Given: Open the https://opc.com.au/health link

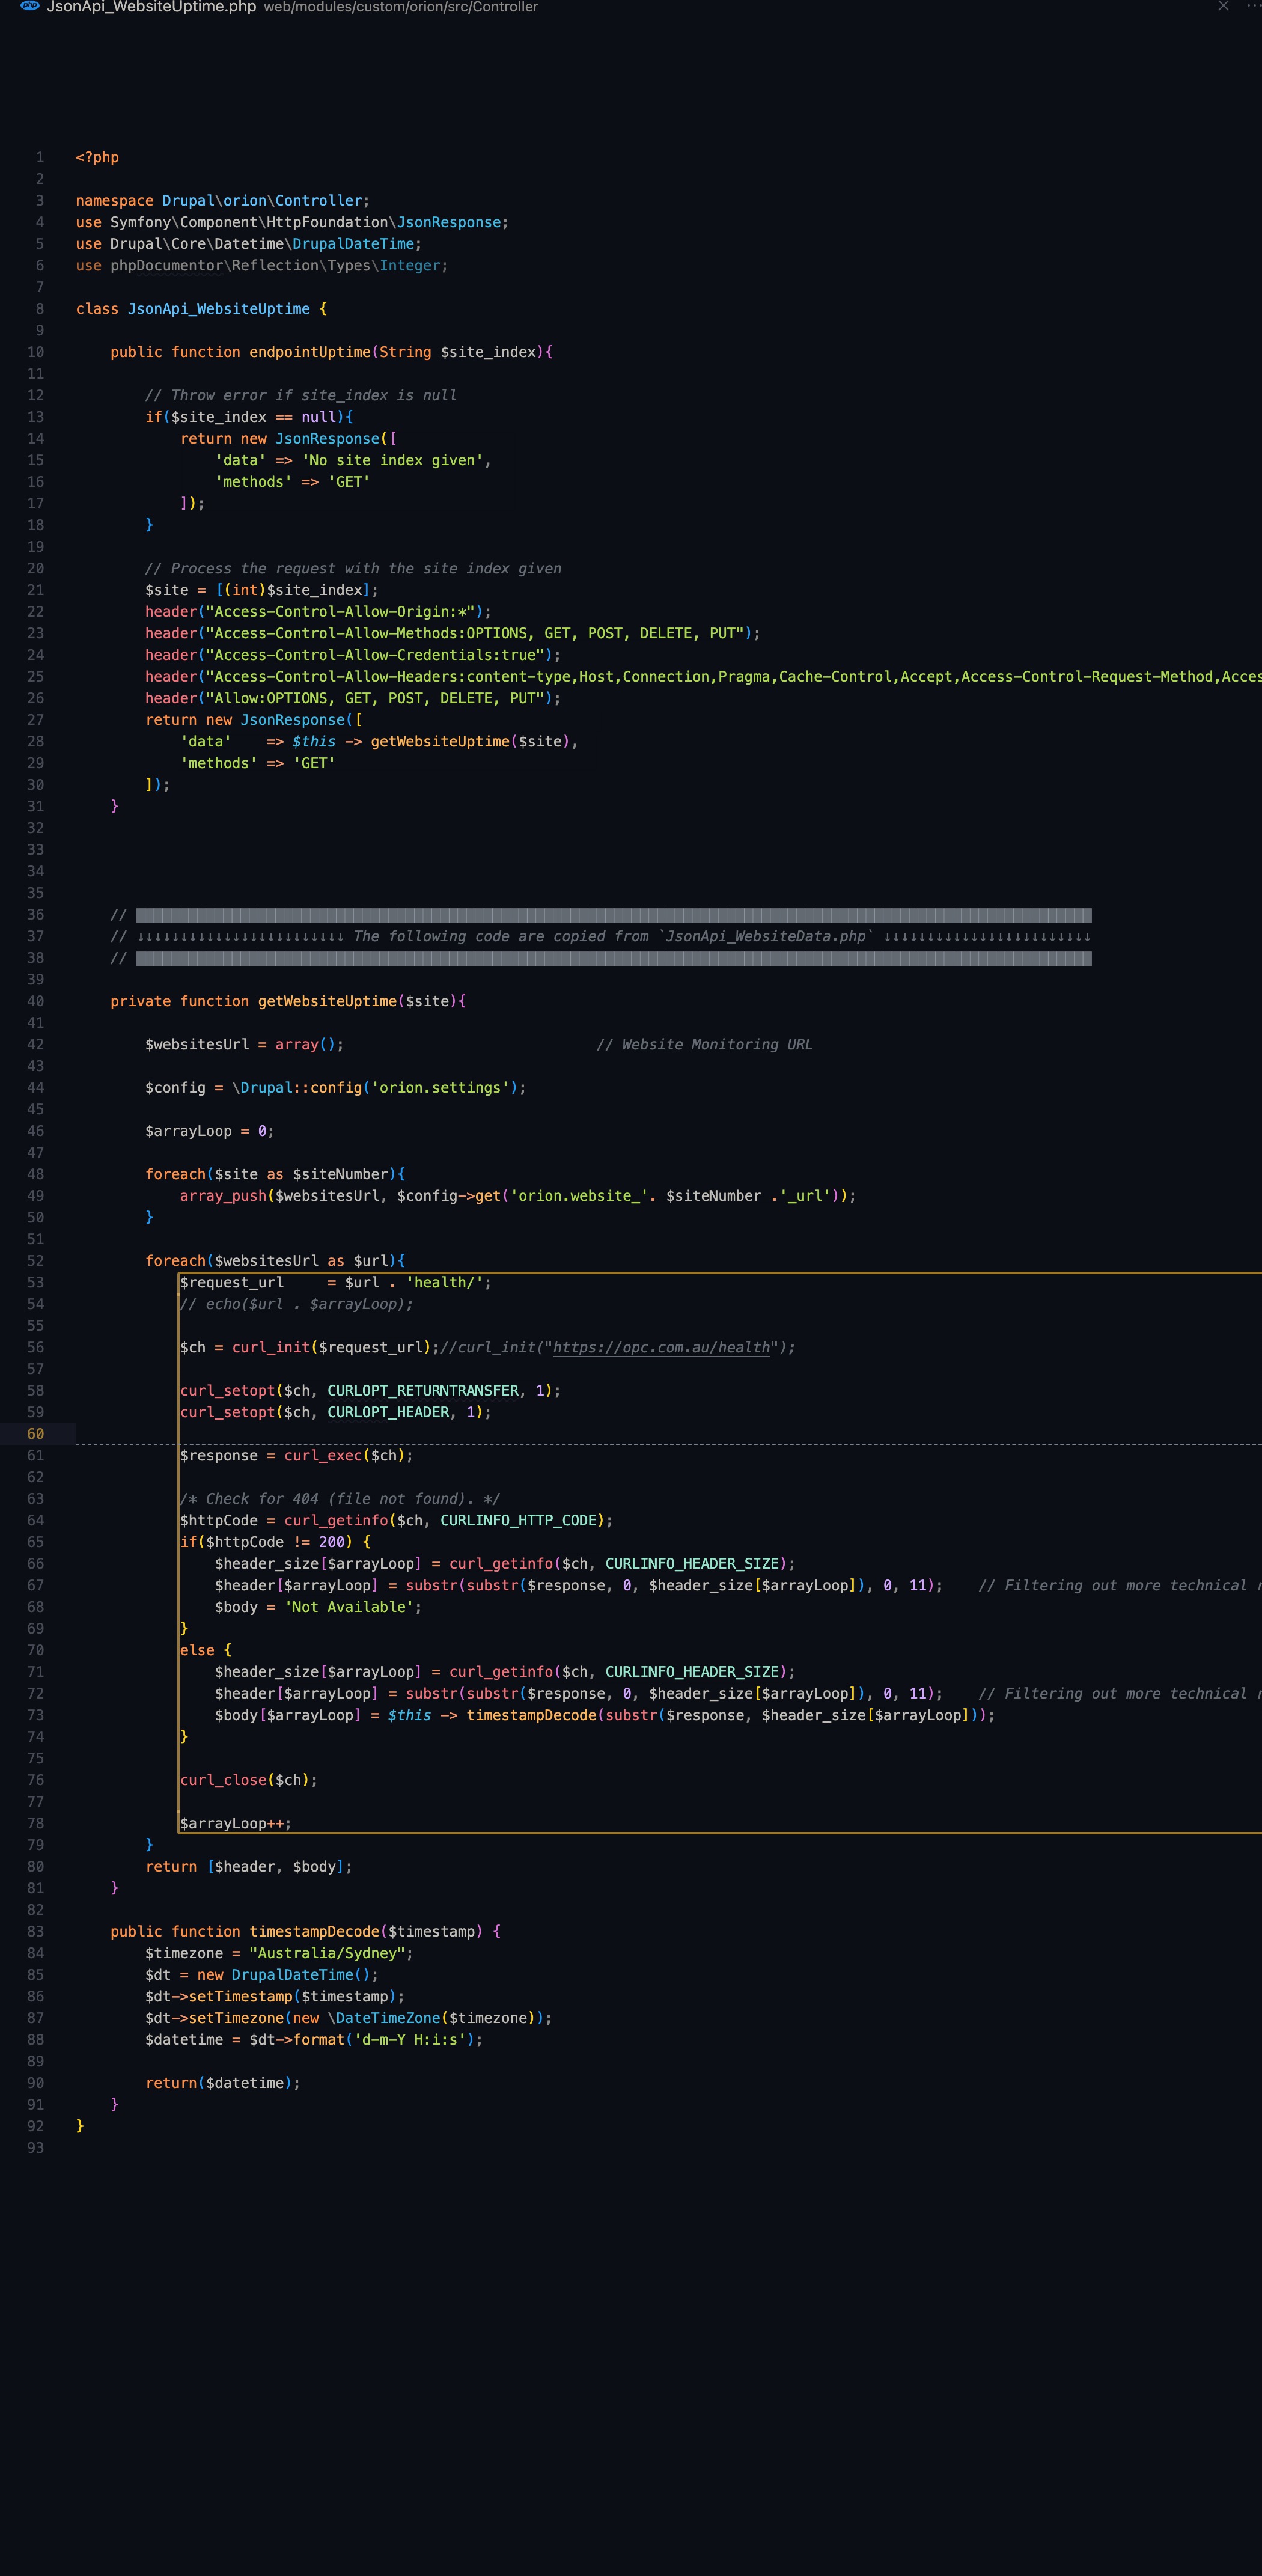Looking at the screenshot, I should click(661, 1347).
